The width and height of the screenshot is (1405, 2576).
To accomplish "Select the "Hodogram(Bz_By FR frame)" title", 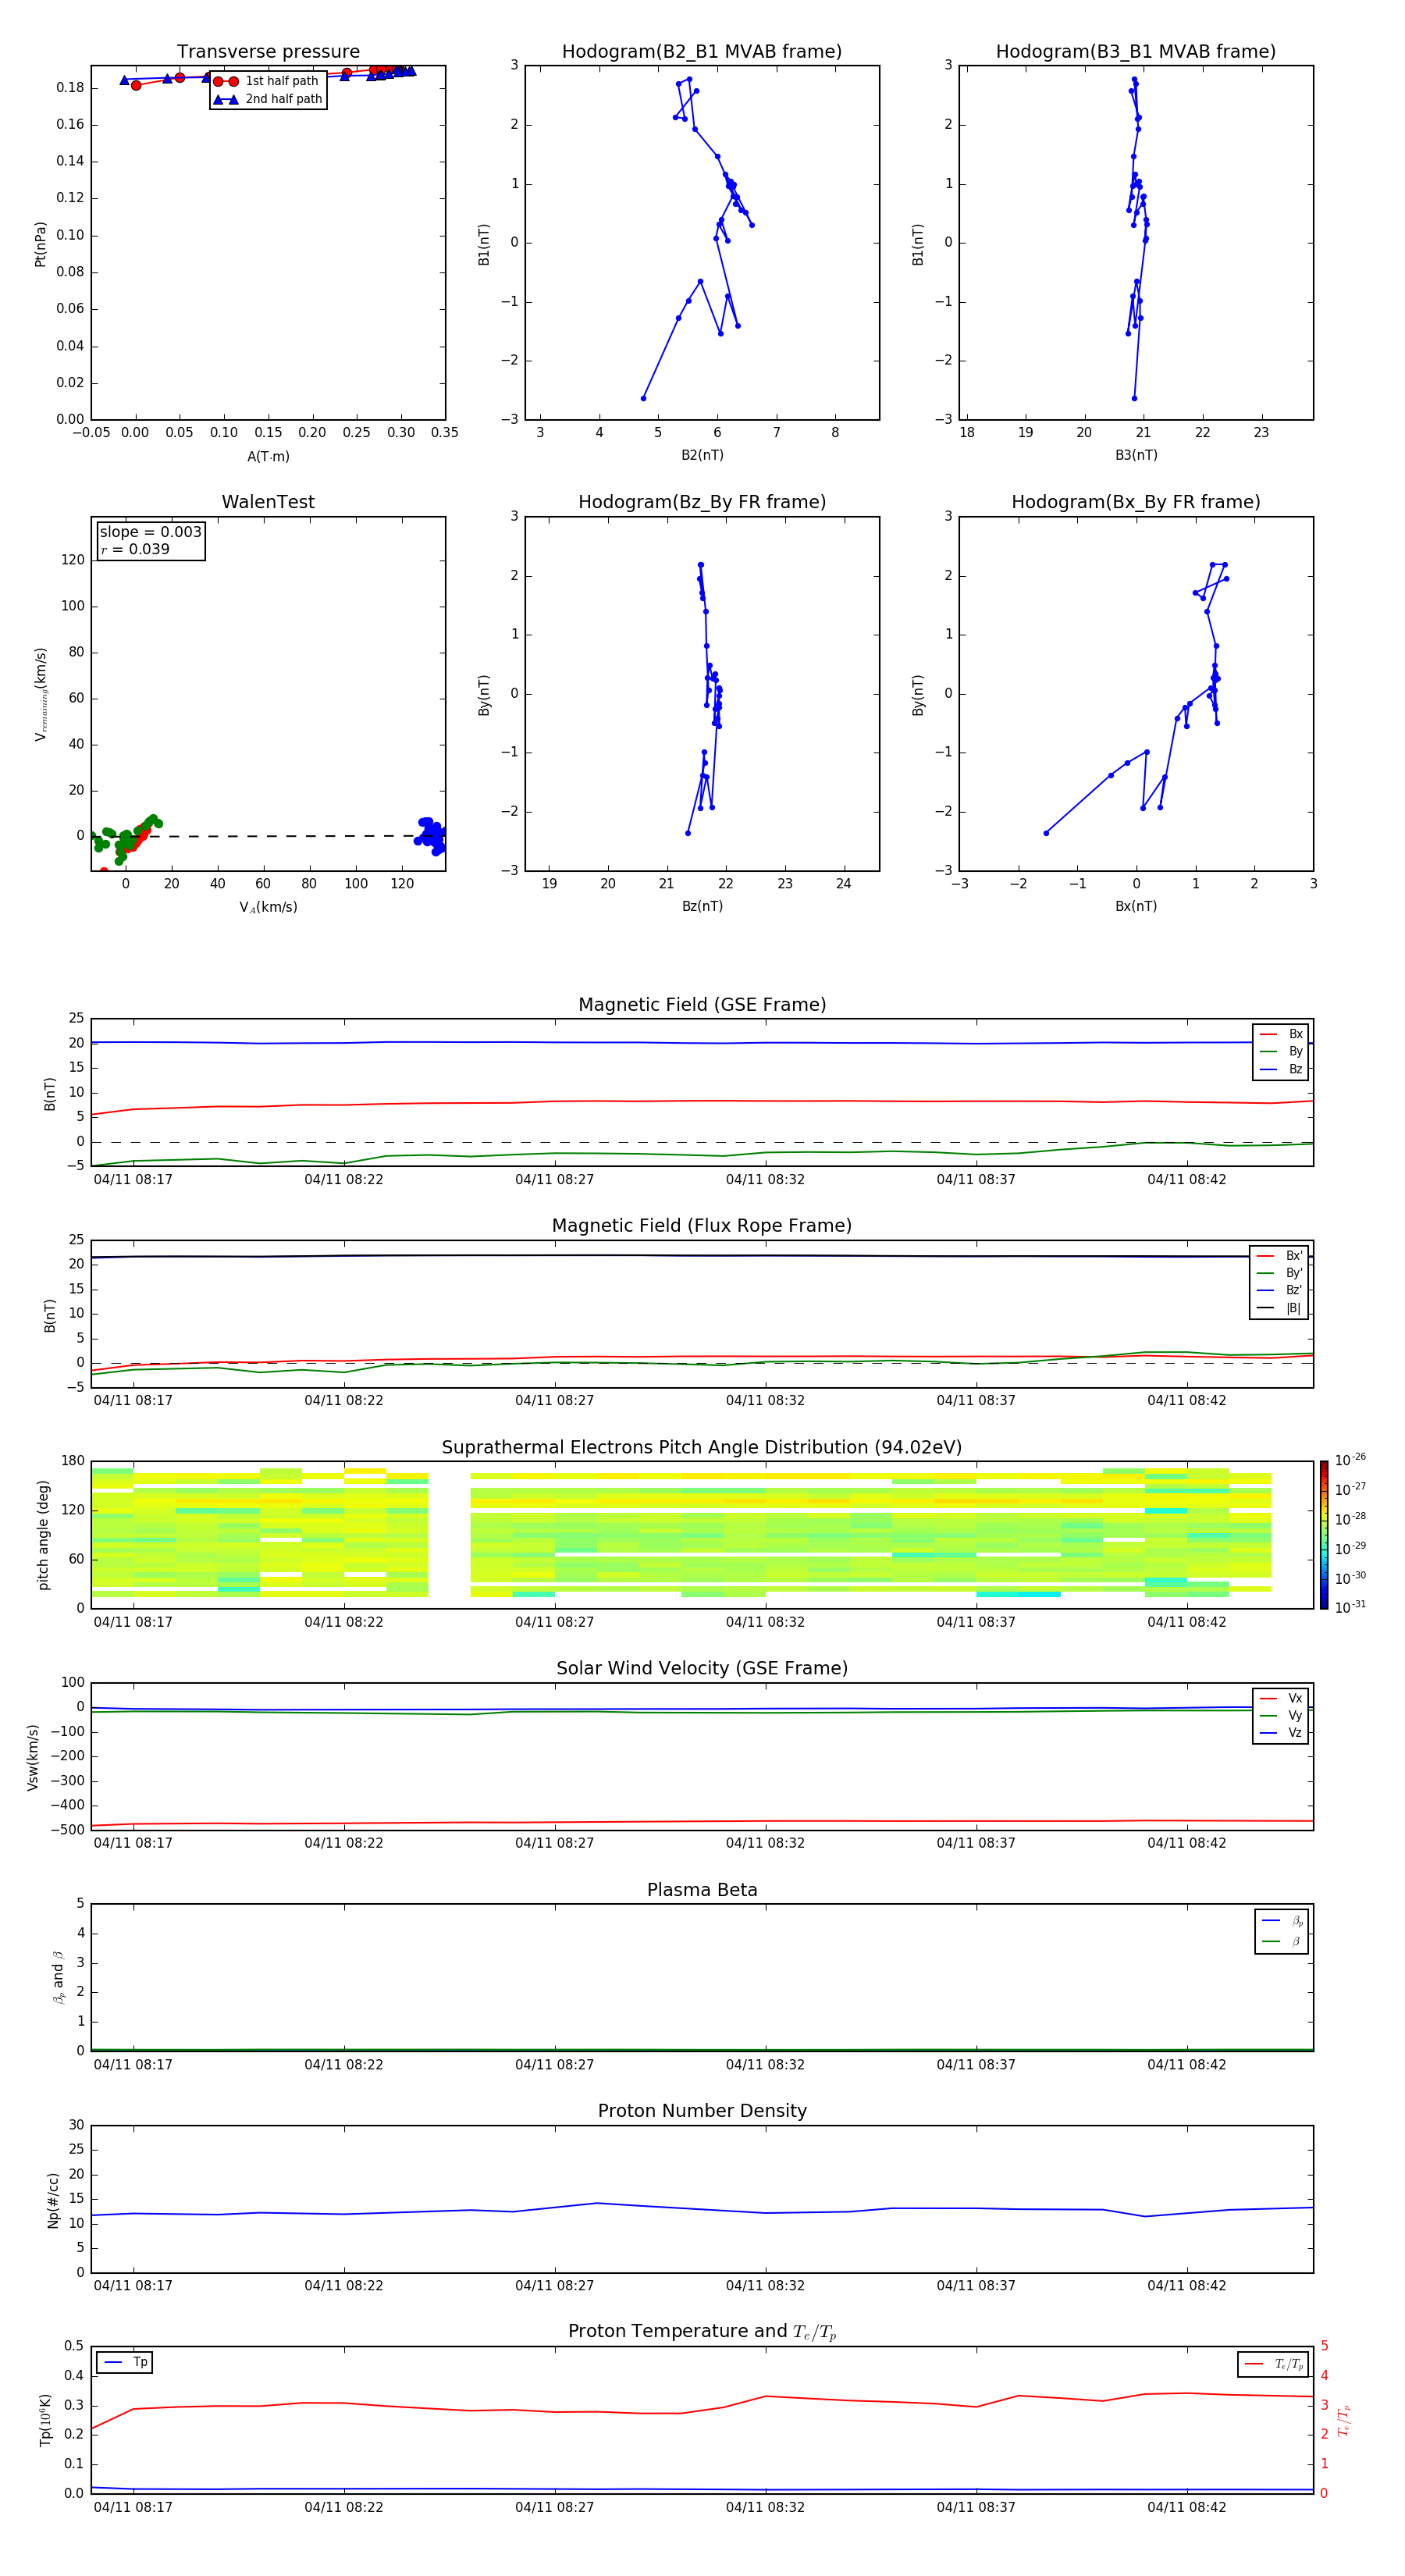I will click(702, 502).
